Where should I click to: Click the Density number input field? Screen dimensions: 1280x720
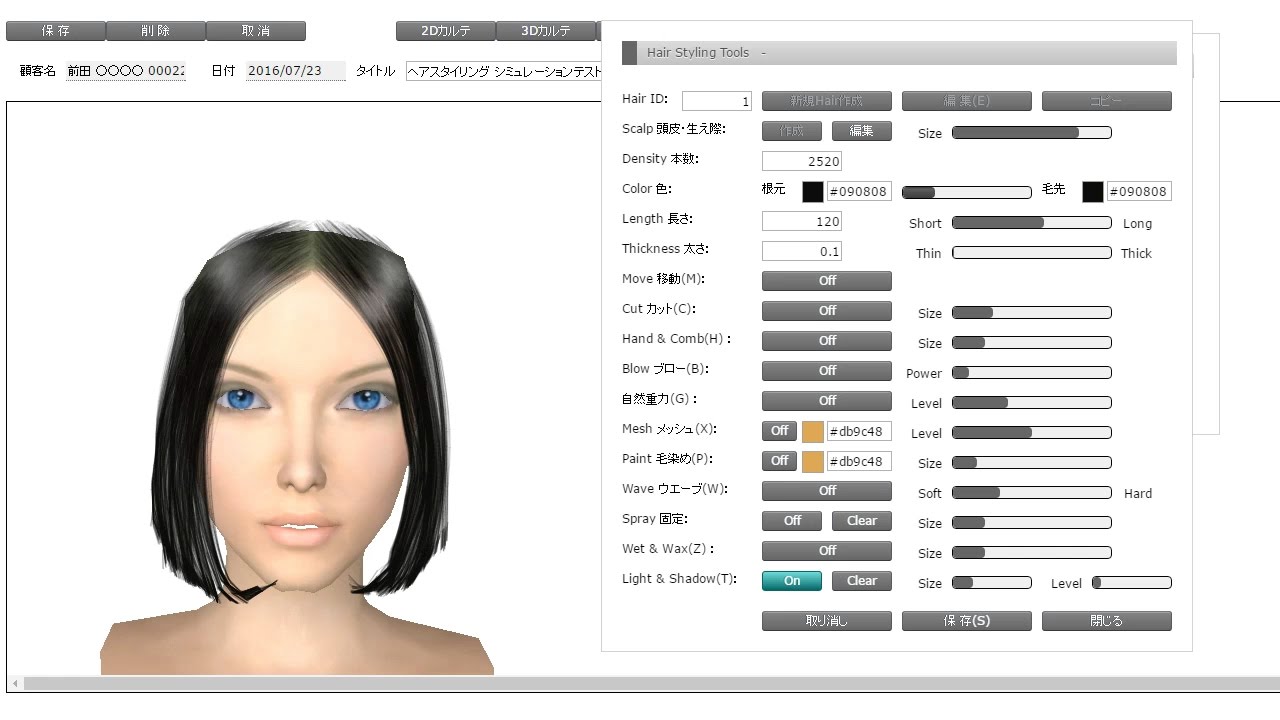[801, 161]
